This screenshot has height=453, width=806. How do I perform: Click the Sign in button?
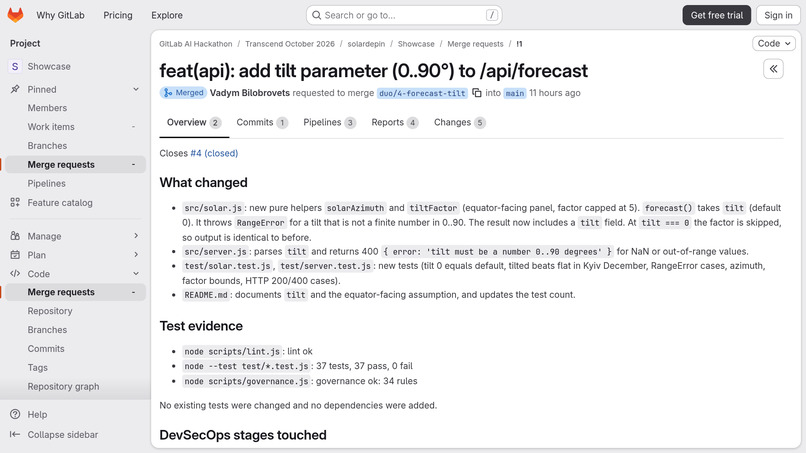click(778, 15)
